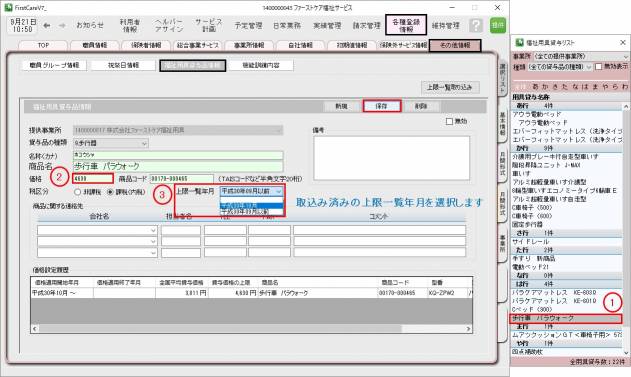The image size is (631, 377).
Task: Toggle the 無効表示 checkbox in list window
Action: tap(598, 67)
